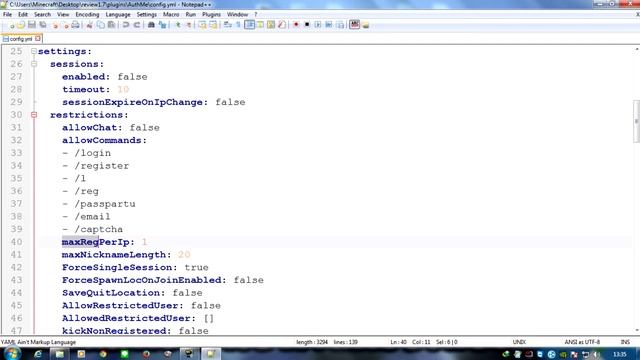Screen dimensions: 640x360
Task: Zoom out using the toolbar icon
Action: click(188, 25)
